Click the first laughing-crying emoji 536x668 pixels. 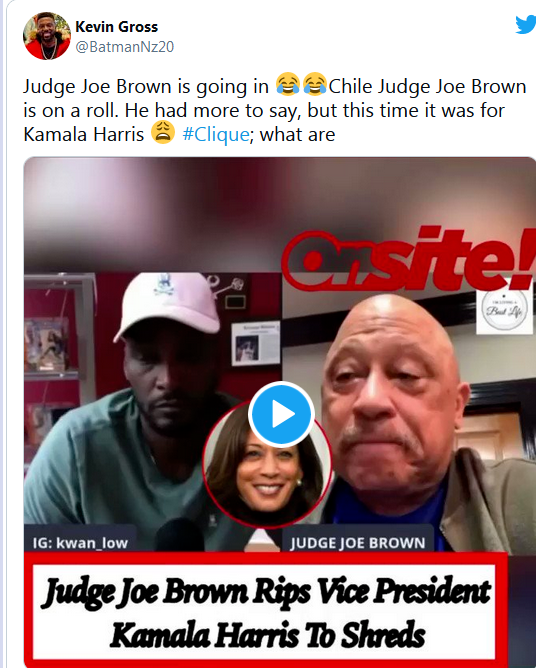(x=288, y=84)
